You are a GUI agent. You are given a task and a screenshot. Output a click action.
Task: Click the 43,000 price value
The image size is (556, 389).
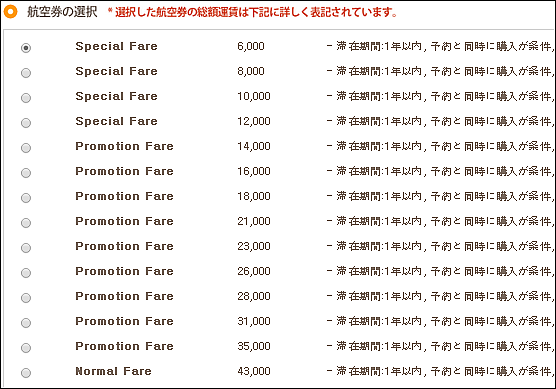[x=254, y=371]
